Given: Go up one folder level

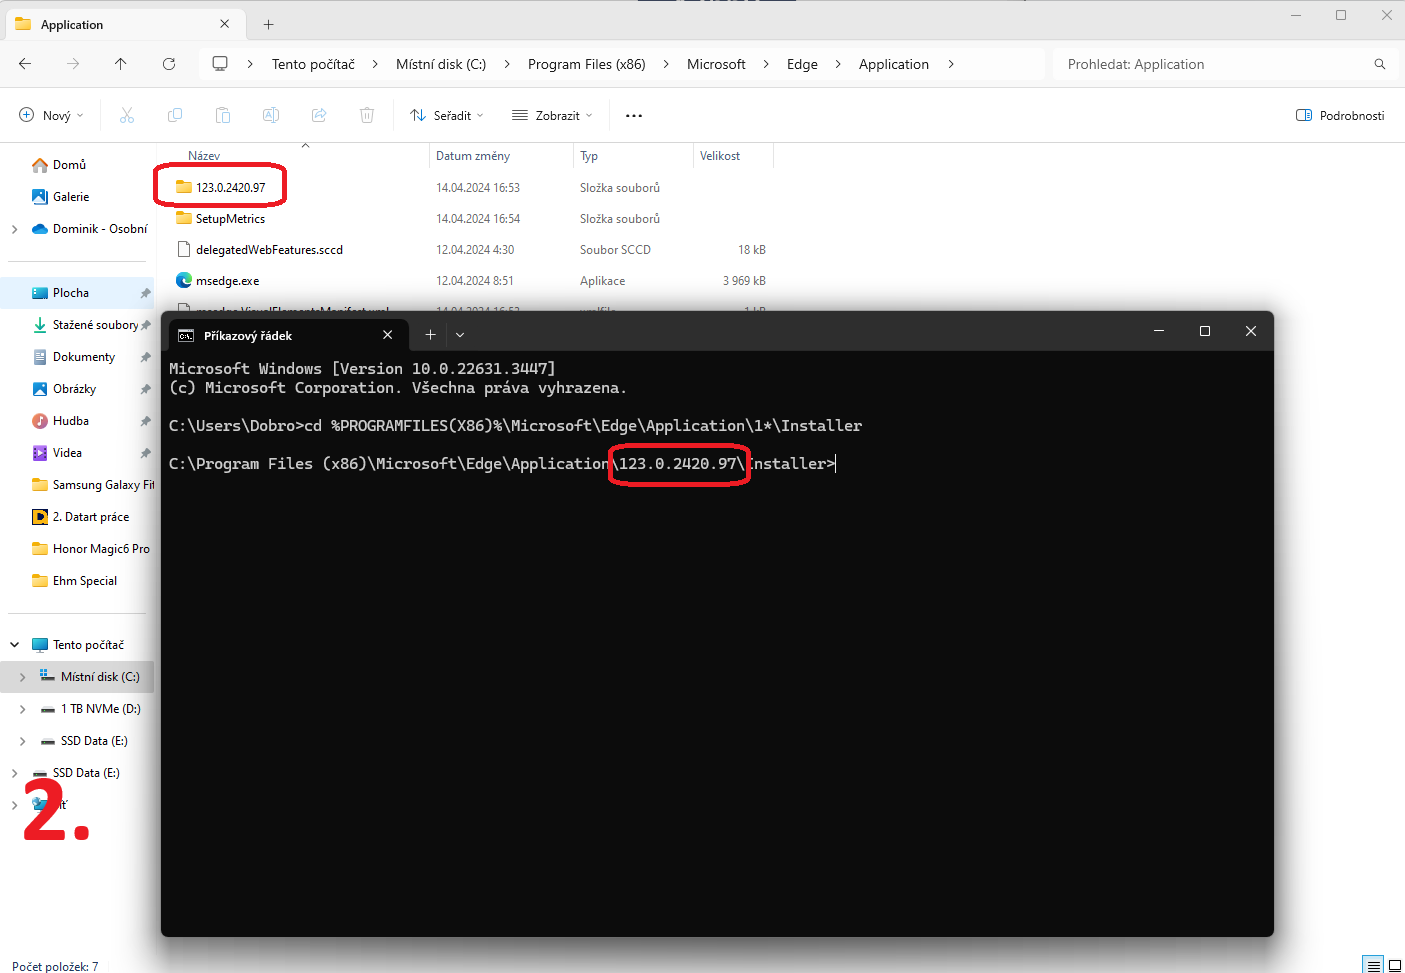Looking at the screenshot, I should [x=121, y=64].
